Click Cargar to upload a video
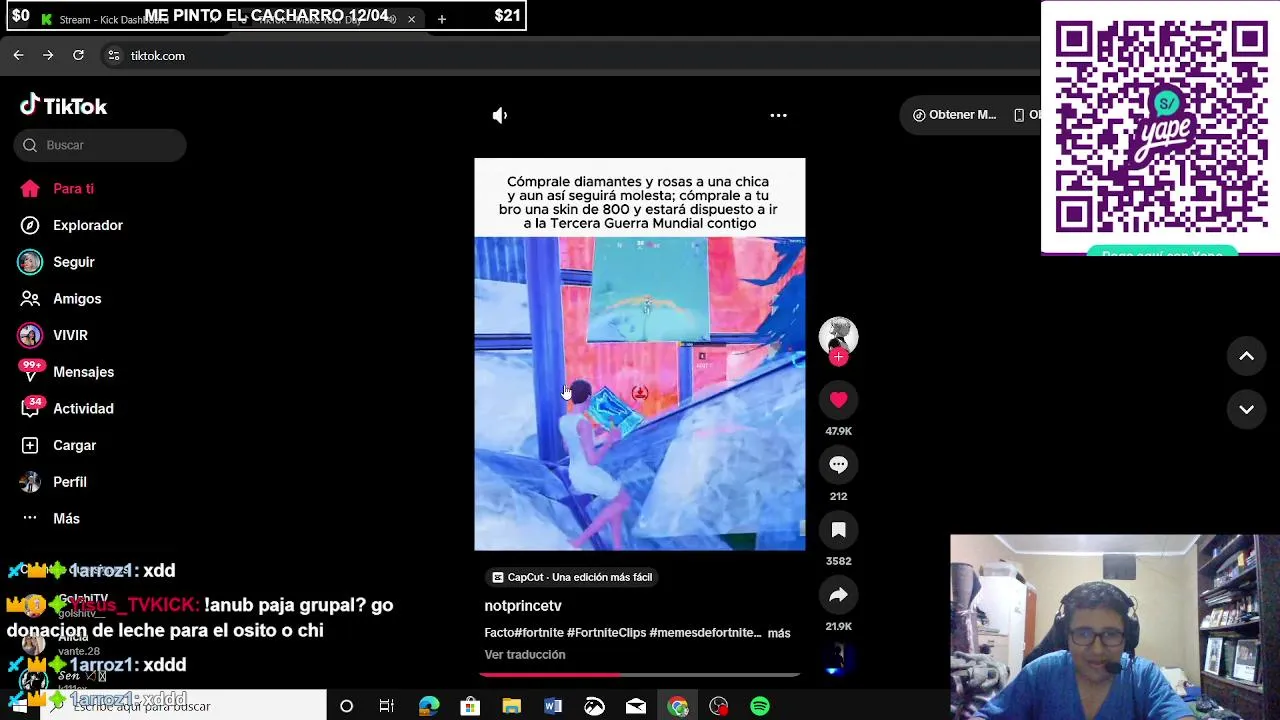This screenshot has width=1280, height=720. click(x=58, y=445)
